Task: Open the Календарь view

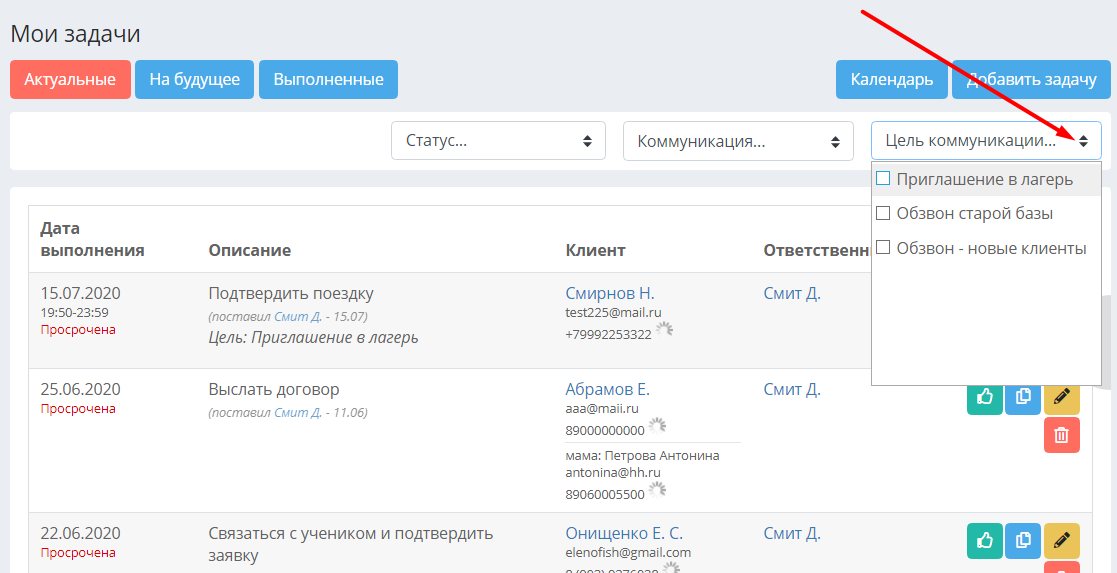Action: point(892,79)
